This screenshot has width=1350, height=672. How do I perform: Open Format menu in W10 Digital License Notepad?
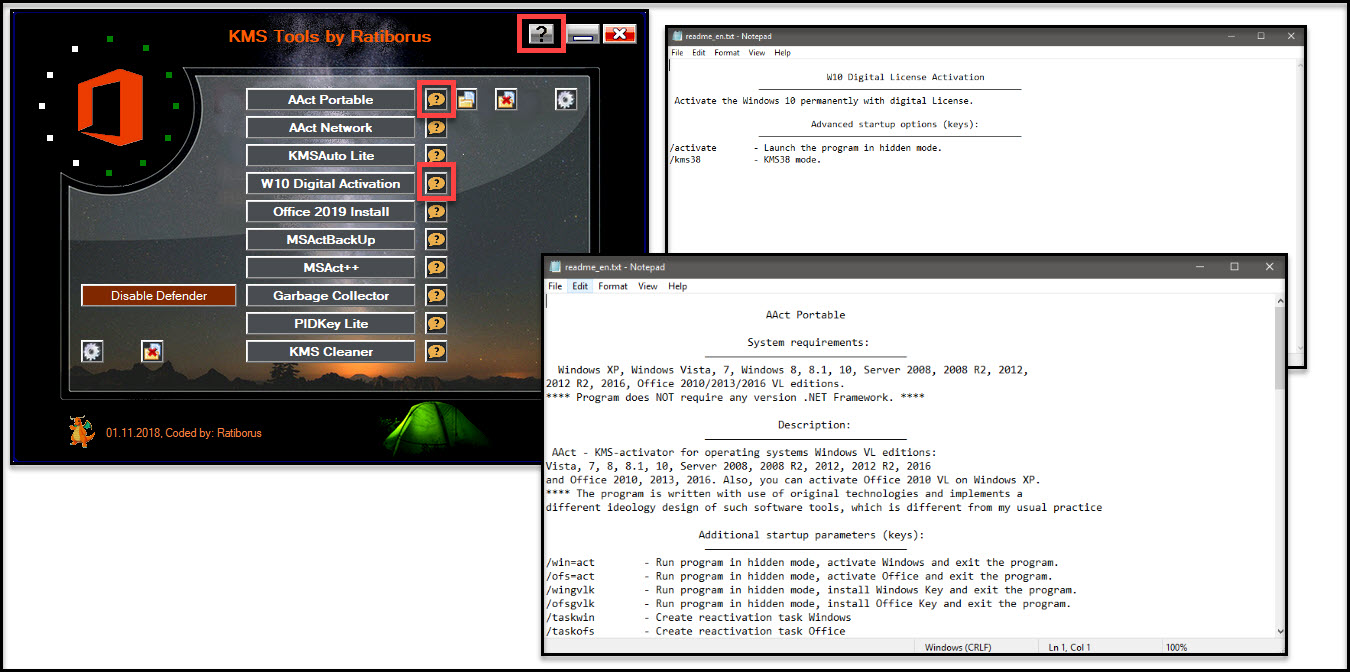(x=727, y=53)
